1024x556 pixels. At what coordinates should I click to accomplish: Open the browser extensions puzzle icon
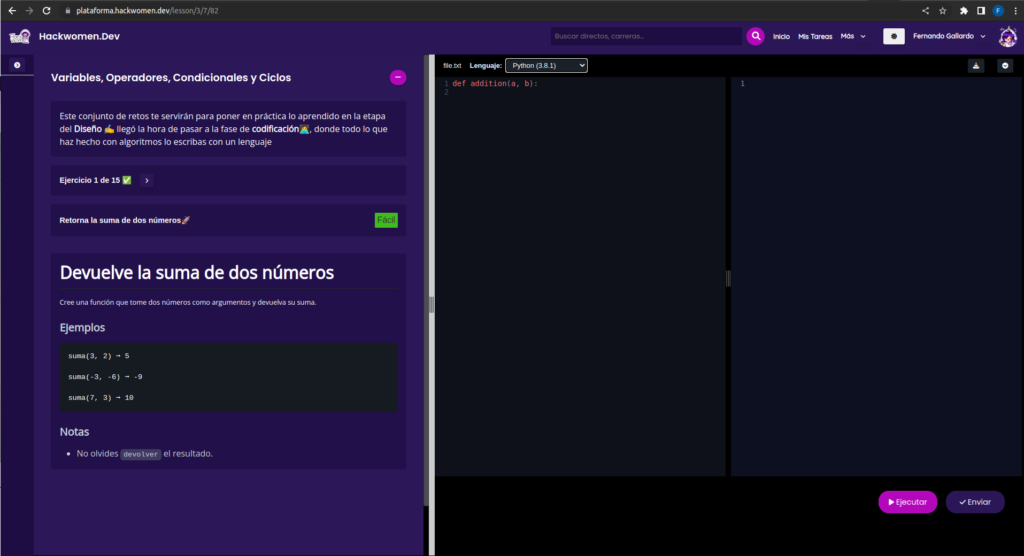click(963, 10)
